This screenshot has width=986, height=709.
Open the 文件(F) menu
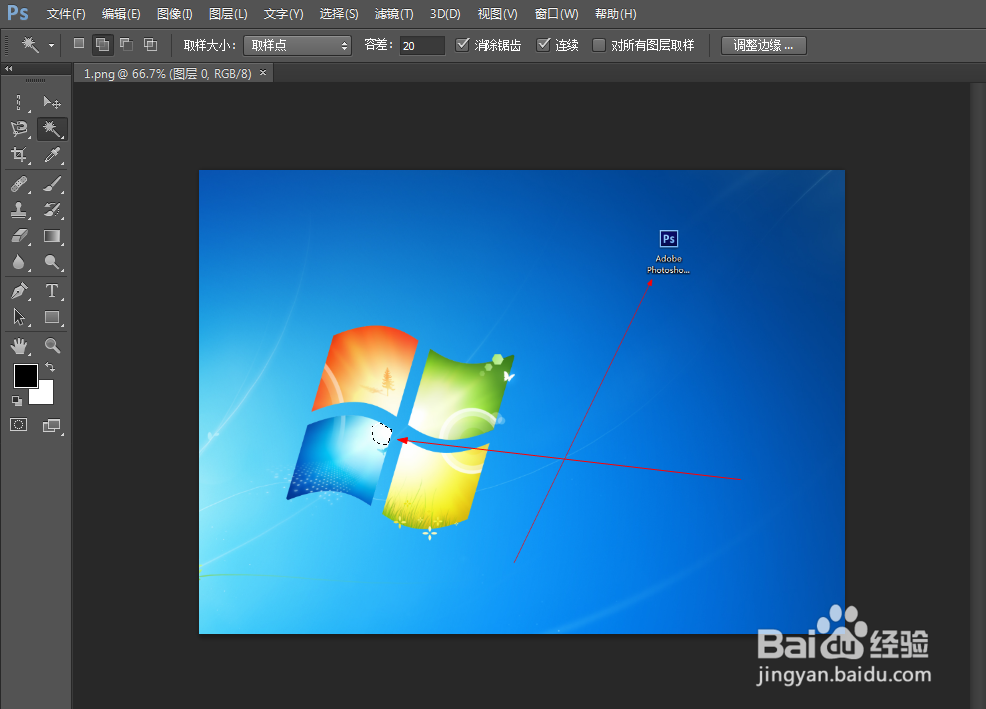click(x=66, y=14)
